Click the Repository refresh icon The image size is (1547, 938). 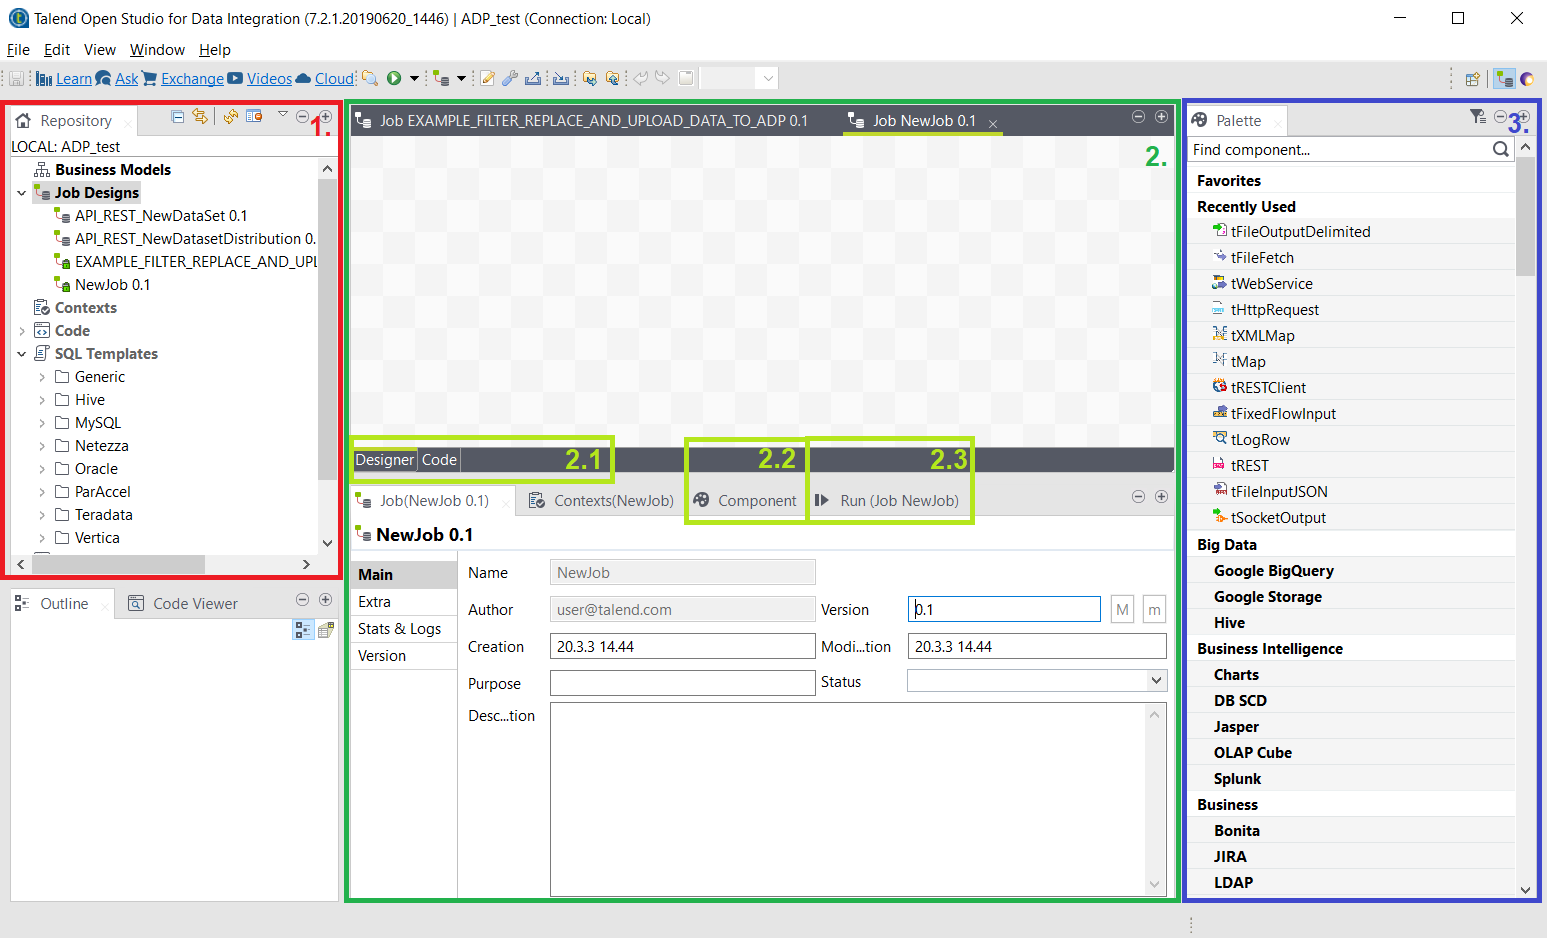click(x=231, y=117)
